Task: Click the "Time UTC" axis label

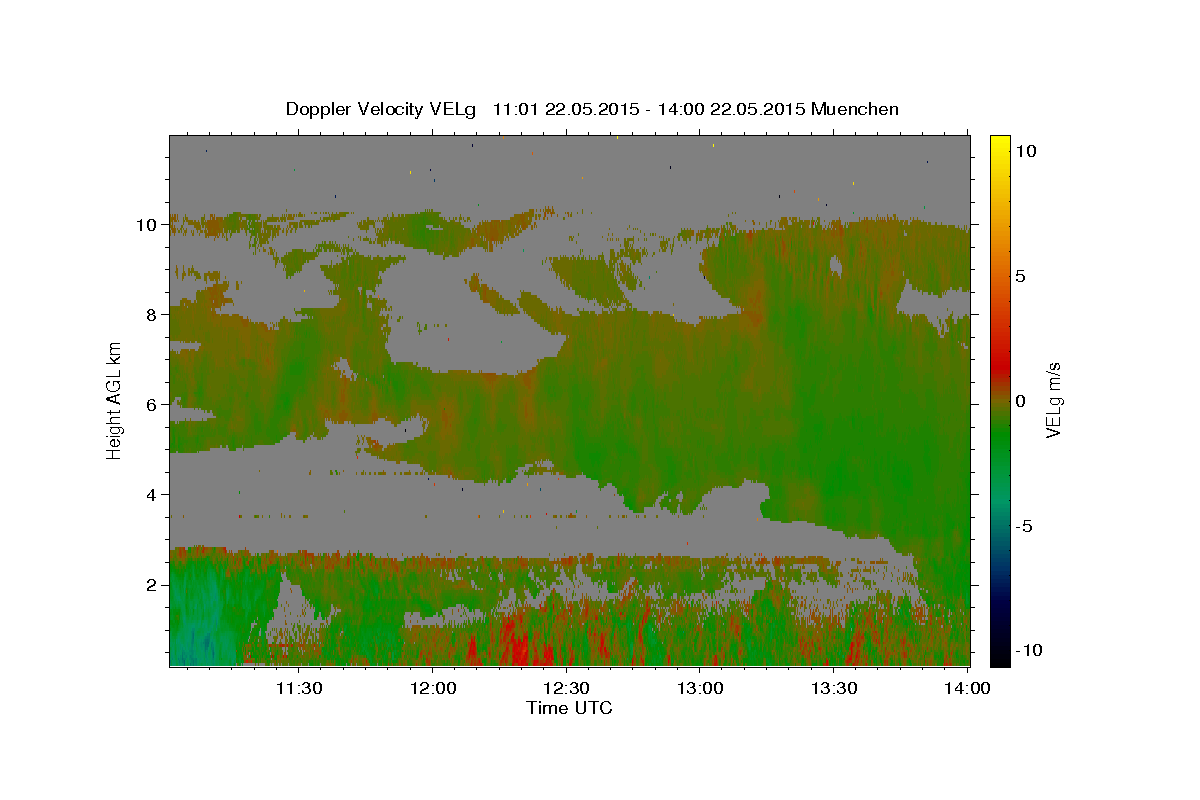Action: tap(569, 708)
